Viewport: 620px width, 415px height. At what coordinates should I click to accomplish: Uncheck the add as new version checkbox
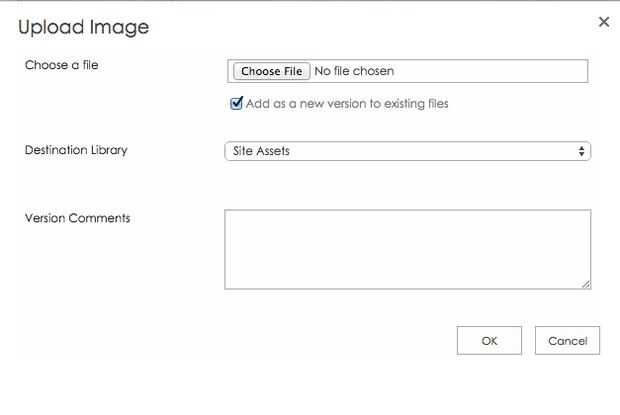point(237,103)
